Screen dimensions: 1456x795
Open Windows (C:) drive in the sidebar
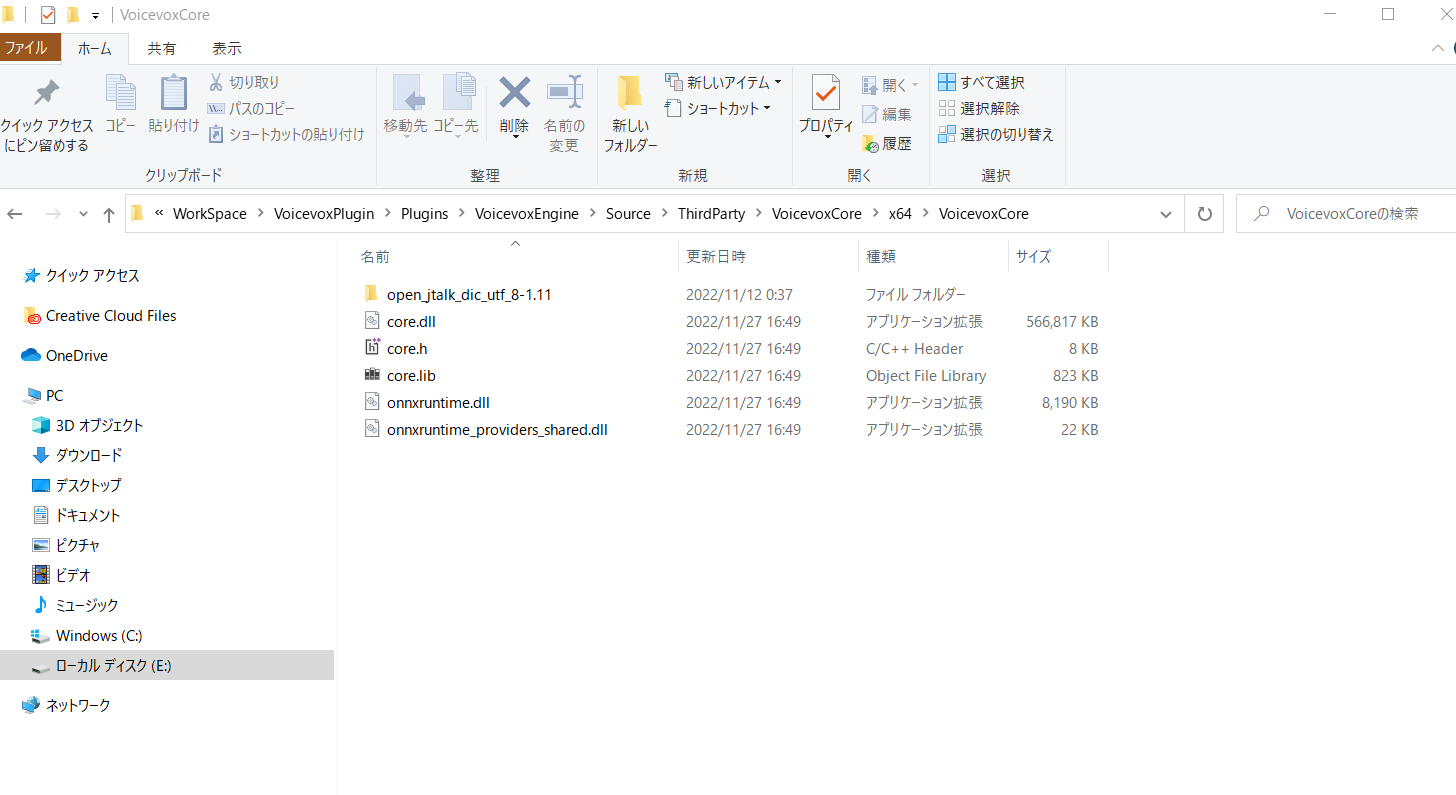88,635
